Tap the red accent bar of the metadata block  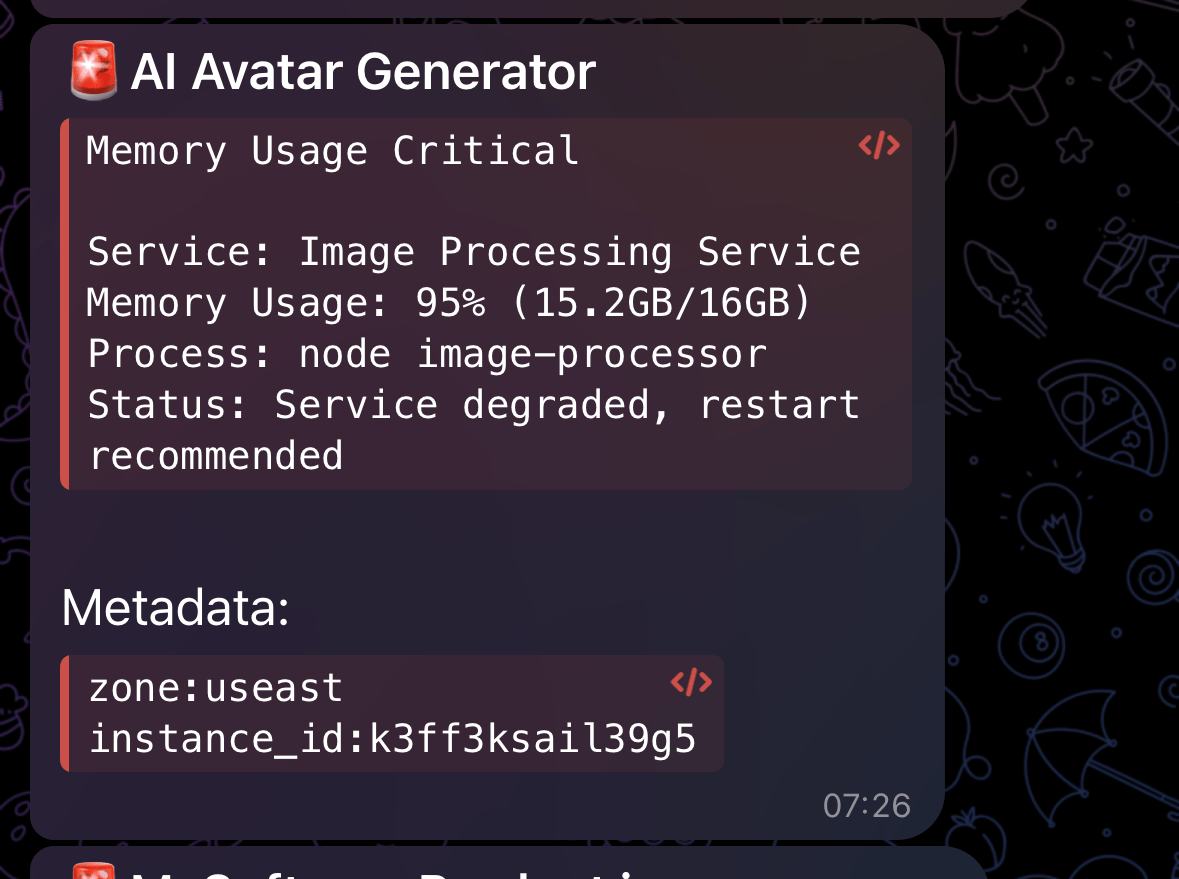click(x=66, y=712)
